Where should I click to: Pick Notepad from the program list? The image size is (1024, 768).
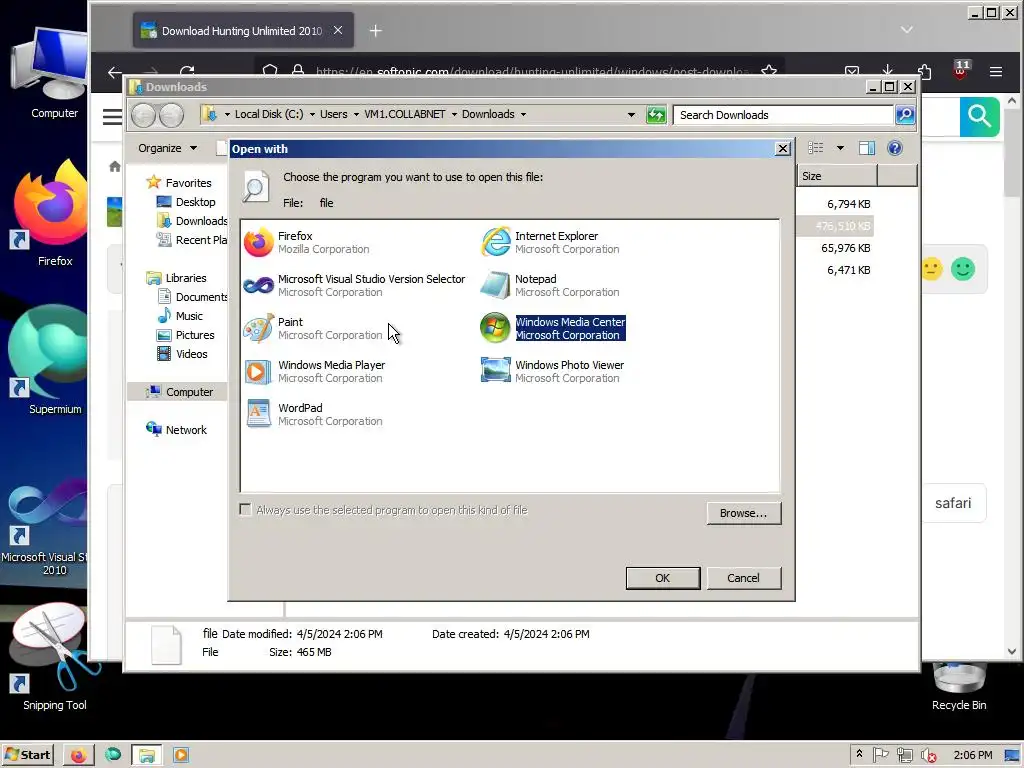pyautogui.click(x=551, y=285)
